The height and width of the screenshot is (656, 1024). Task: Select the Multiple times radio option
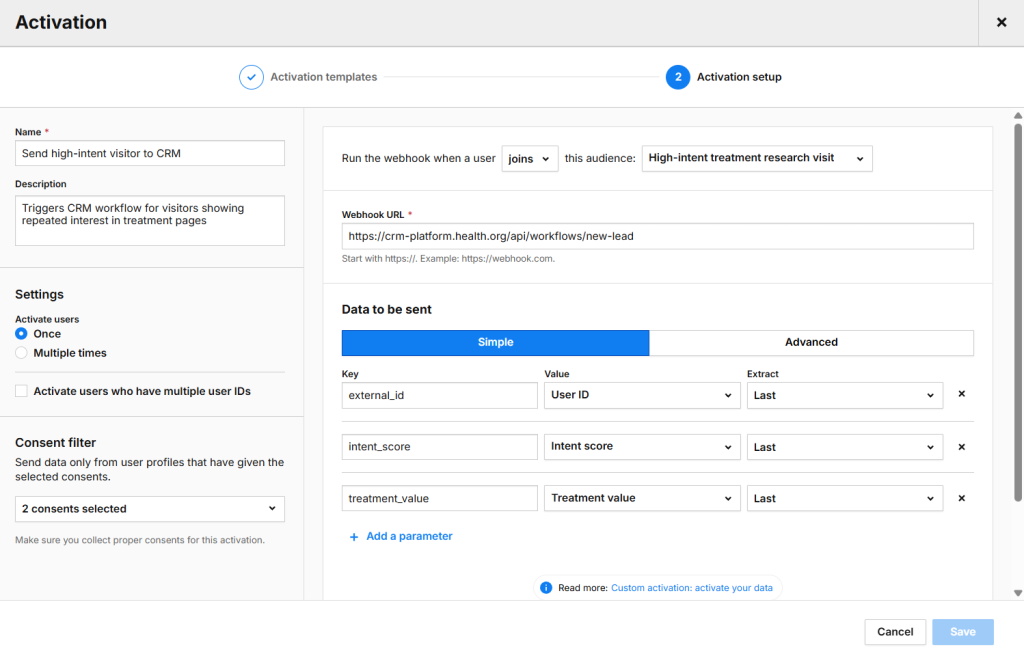pos(21,353)
